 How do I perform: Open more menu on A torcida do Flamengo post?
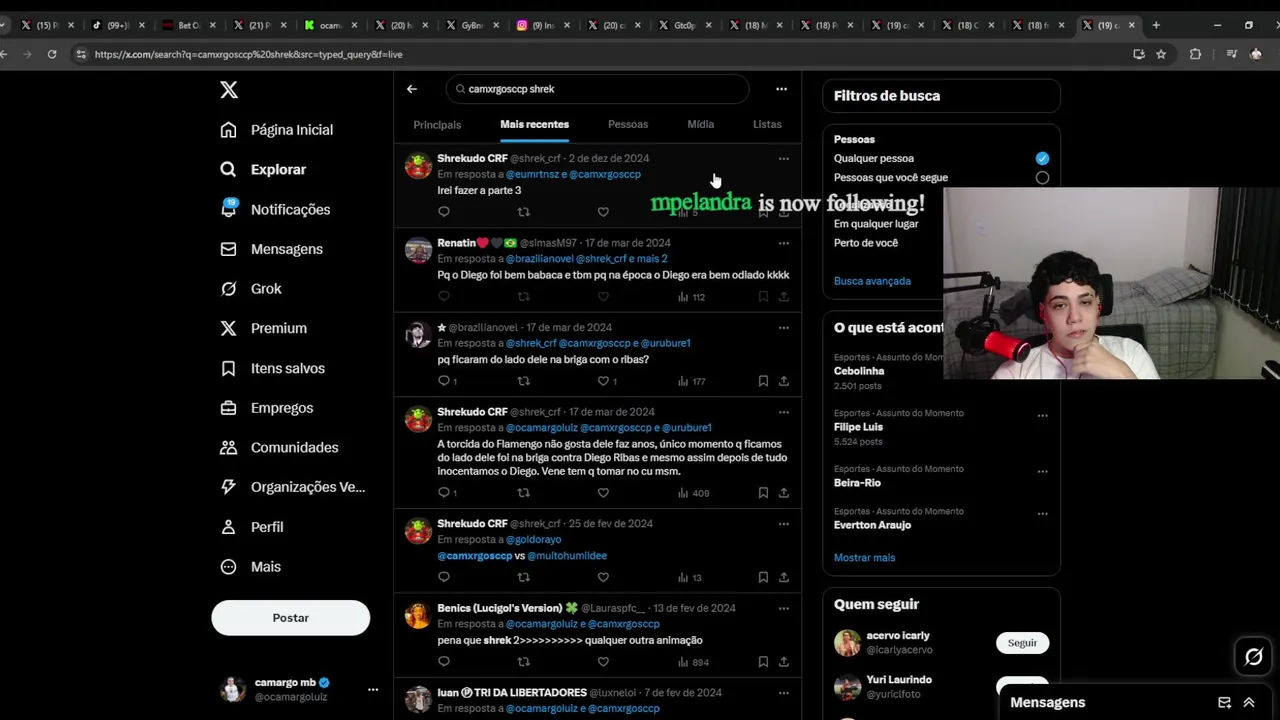pyautogui.click(x=783, y=412)
